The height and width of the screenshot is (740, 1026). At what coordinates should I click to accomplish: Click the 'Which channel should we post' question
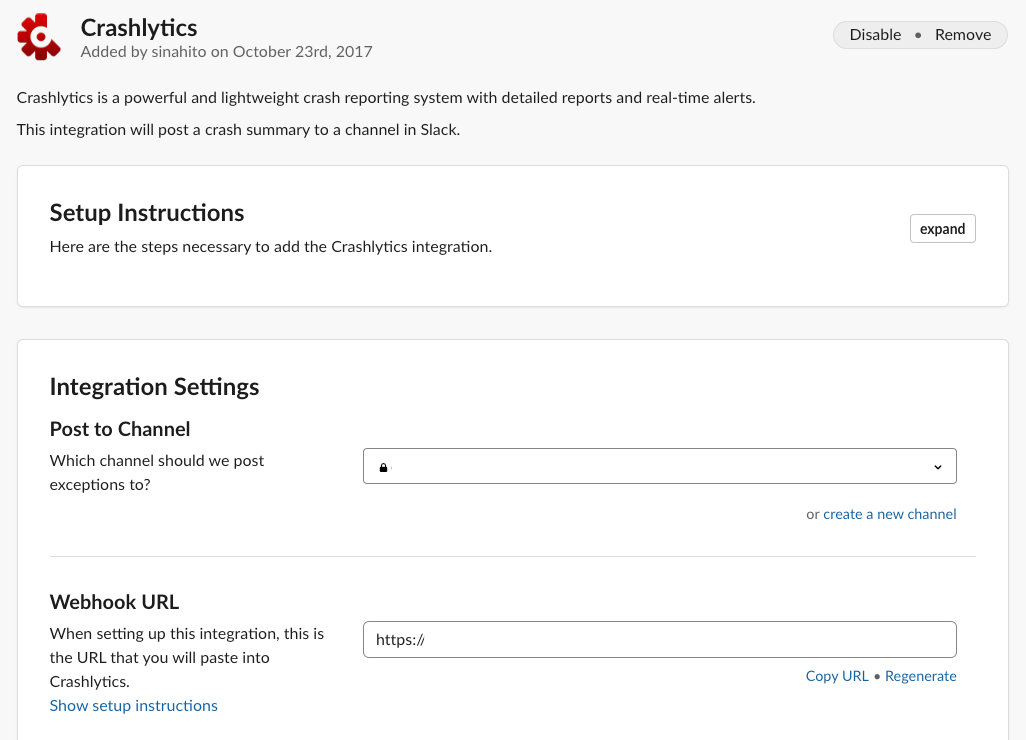(157, 461)
